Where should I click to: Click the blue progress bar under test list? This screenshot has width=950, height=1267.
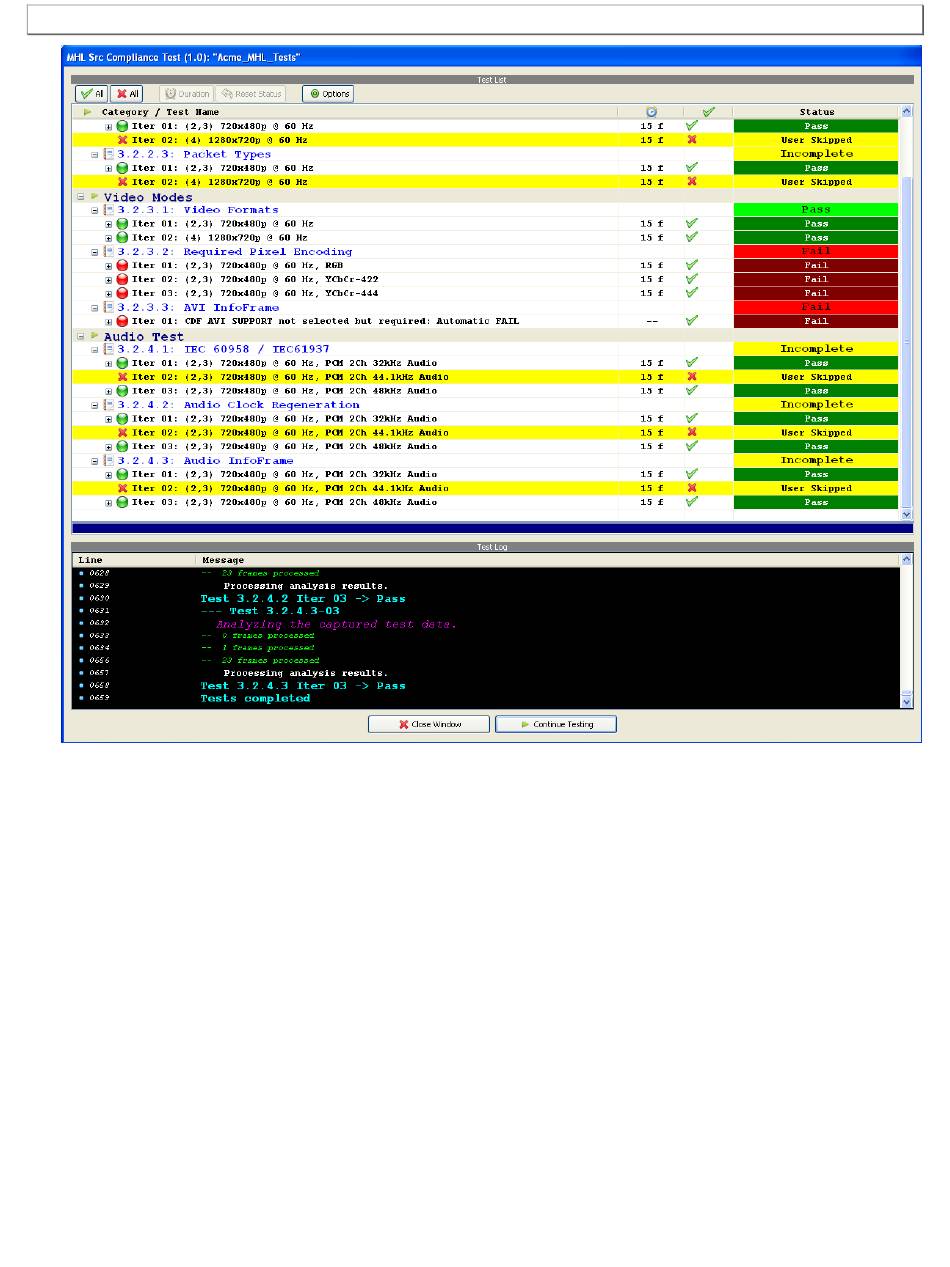(x=491, y=528)
